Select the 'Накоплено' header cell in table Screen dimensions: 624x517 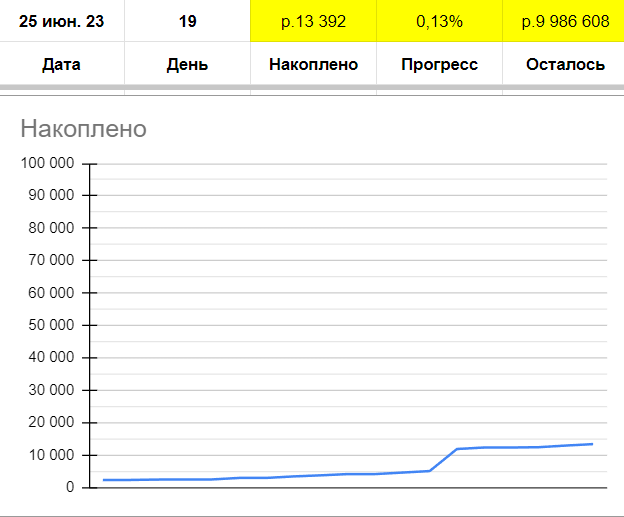point(313,64)
